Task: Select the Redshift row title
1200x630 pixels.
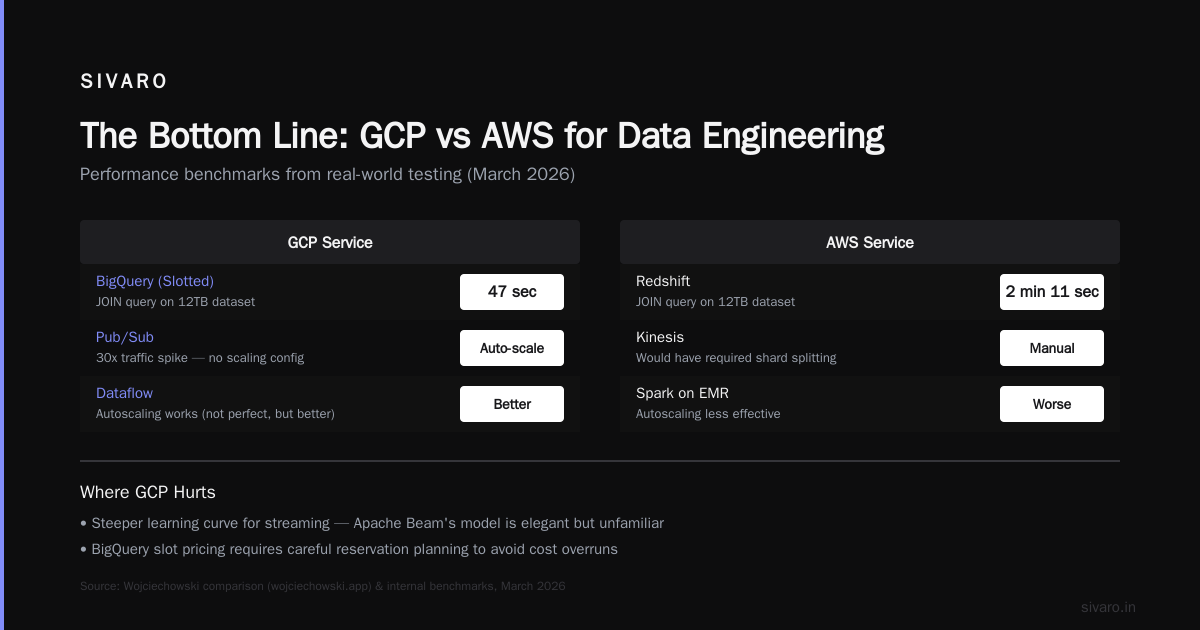Action: (x=663, y=281)
